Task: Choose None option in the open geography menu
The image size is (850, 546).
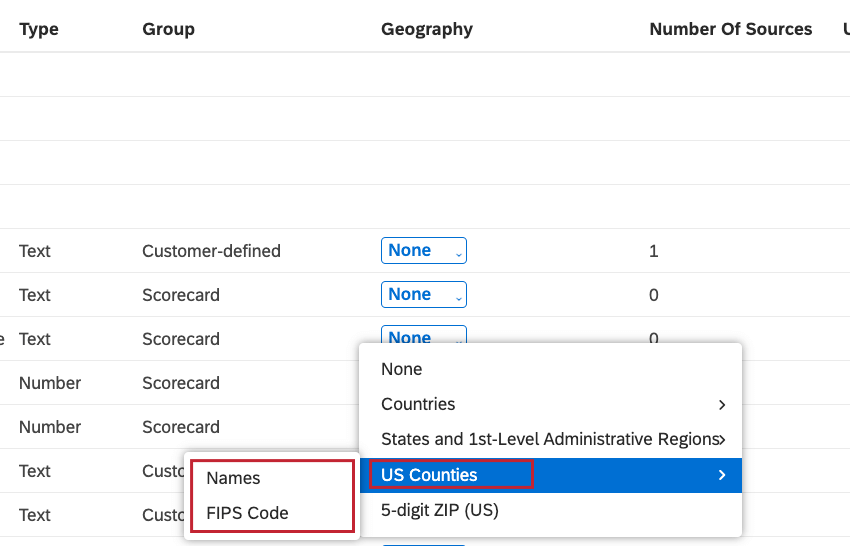Action: click(x=402, y=369)
